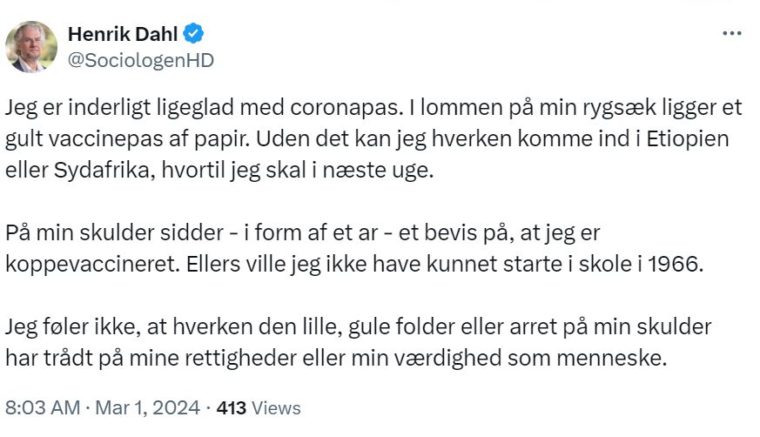
Task: Click the Henrik Dahl display name
Action: (122, 34)
